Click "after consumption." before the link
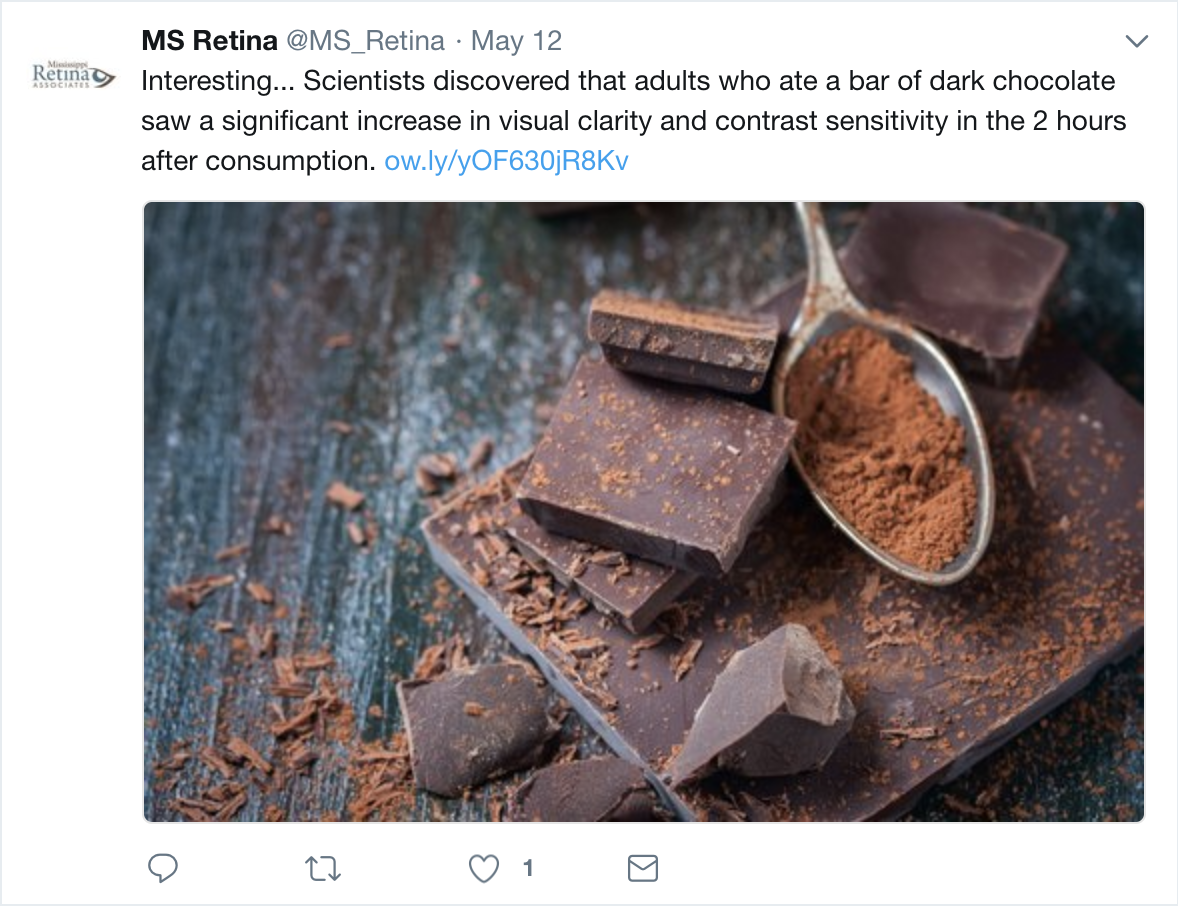This screenshot has width=1178, height=906. pyautogui.click(x=258, y=161)
